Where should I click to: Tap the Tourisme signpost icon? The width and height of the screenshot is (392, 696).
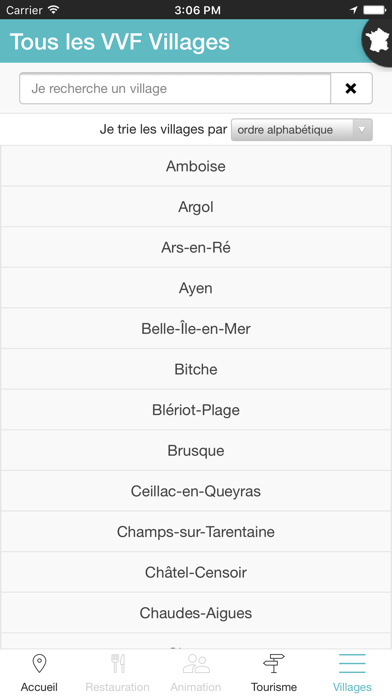click(274, 664)
